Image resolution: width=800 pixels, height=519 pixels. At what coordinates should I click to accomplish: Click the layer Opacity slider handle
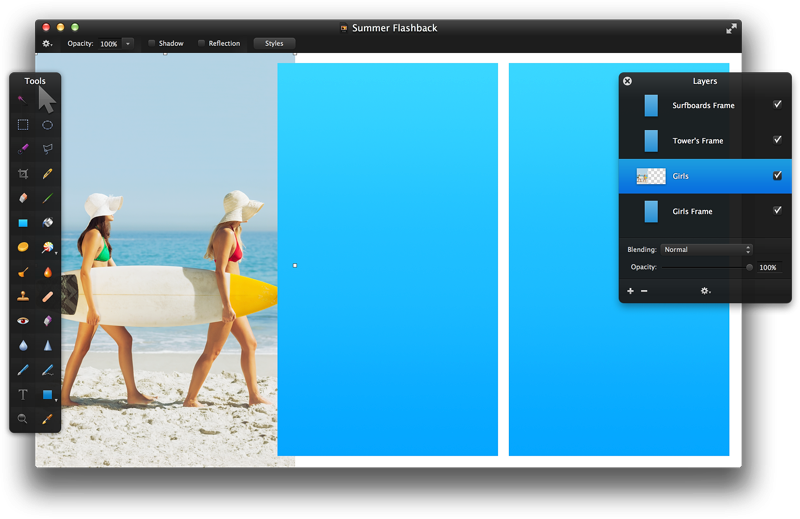749,267
